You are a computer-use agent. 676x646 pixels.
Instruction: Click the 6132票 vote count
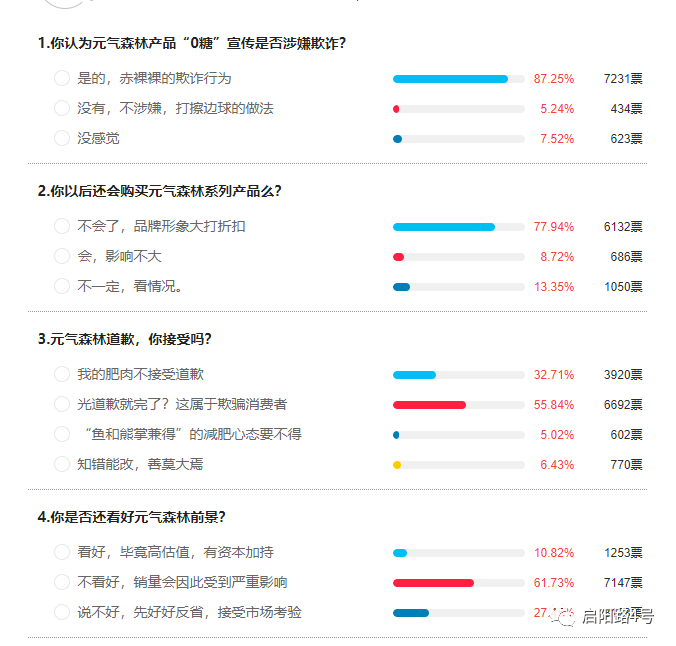pyautogui.click(x=623, y=227)
